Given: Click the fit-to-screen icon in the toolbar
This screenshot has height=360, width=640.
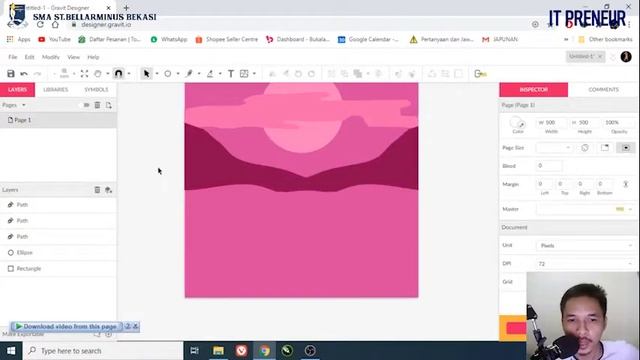Looking at the screenshot, I should pos(84,74).
